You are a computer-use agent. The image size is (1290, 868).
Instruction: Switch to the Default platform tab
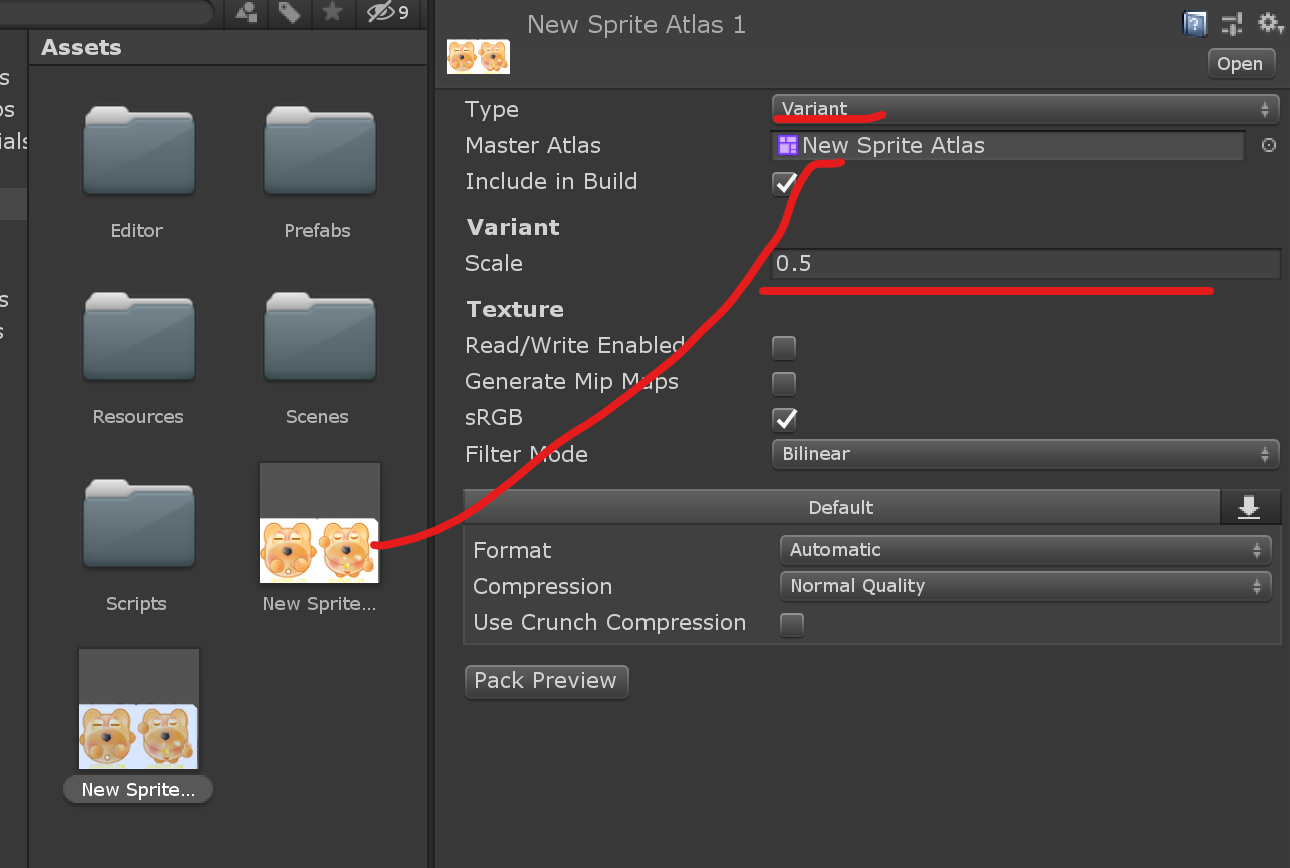[x=841, y=507]
